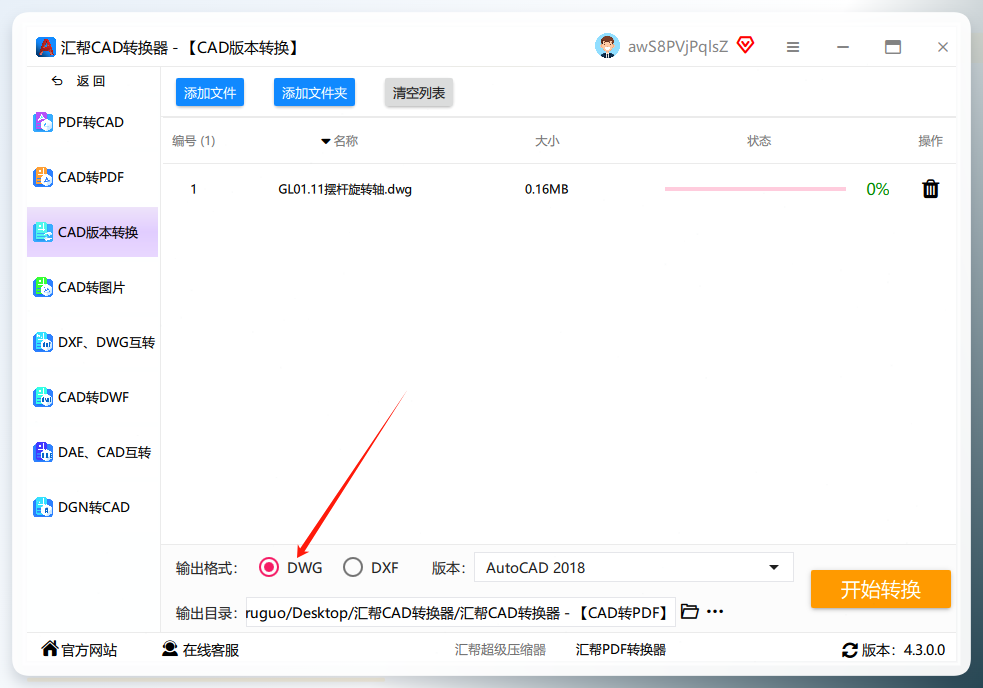Click the 大小 column header
The height and width of the screenshot is (688, 983).
(x=547, y=140)
